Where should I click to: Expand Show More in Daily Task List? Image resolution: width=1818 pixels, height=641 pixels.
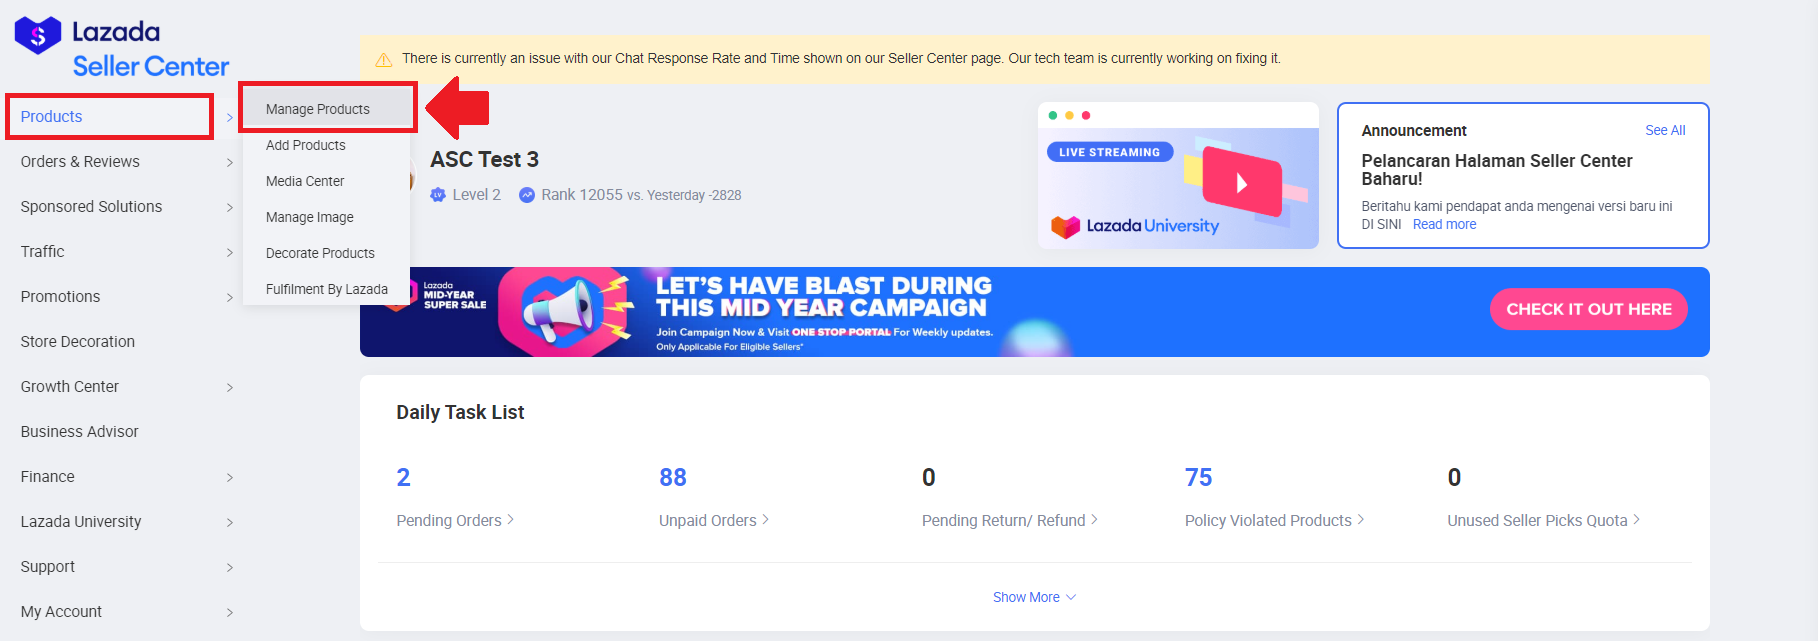tap(1034, 597)
